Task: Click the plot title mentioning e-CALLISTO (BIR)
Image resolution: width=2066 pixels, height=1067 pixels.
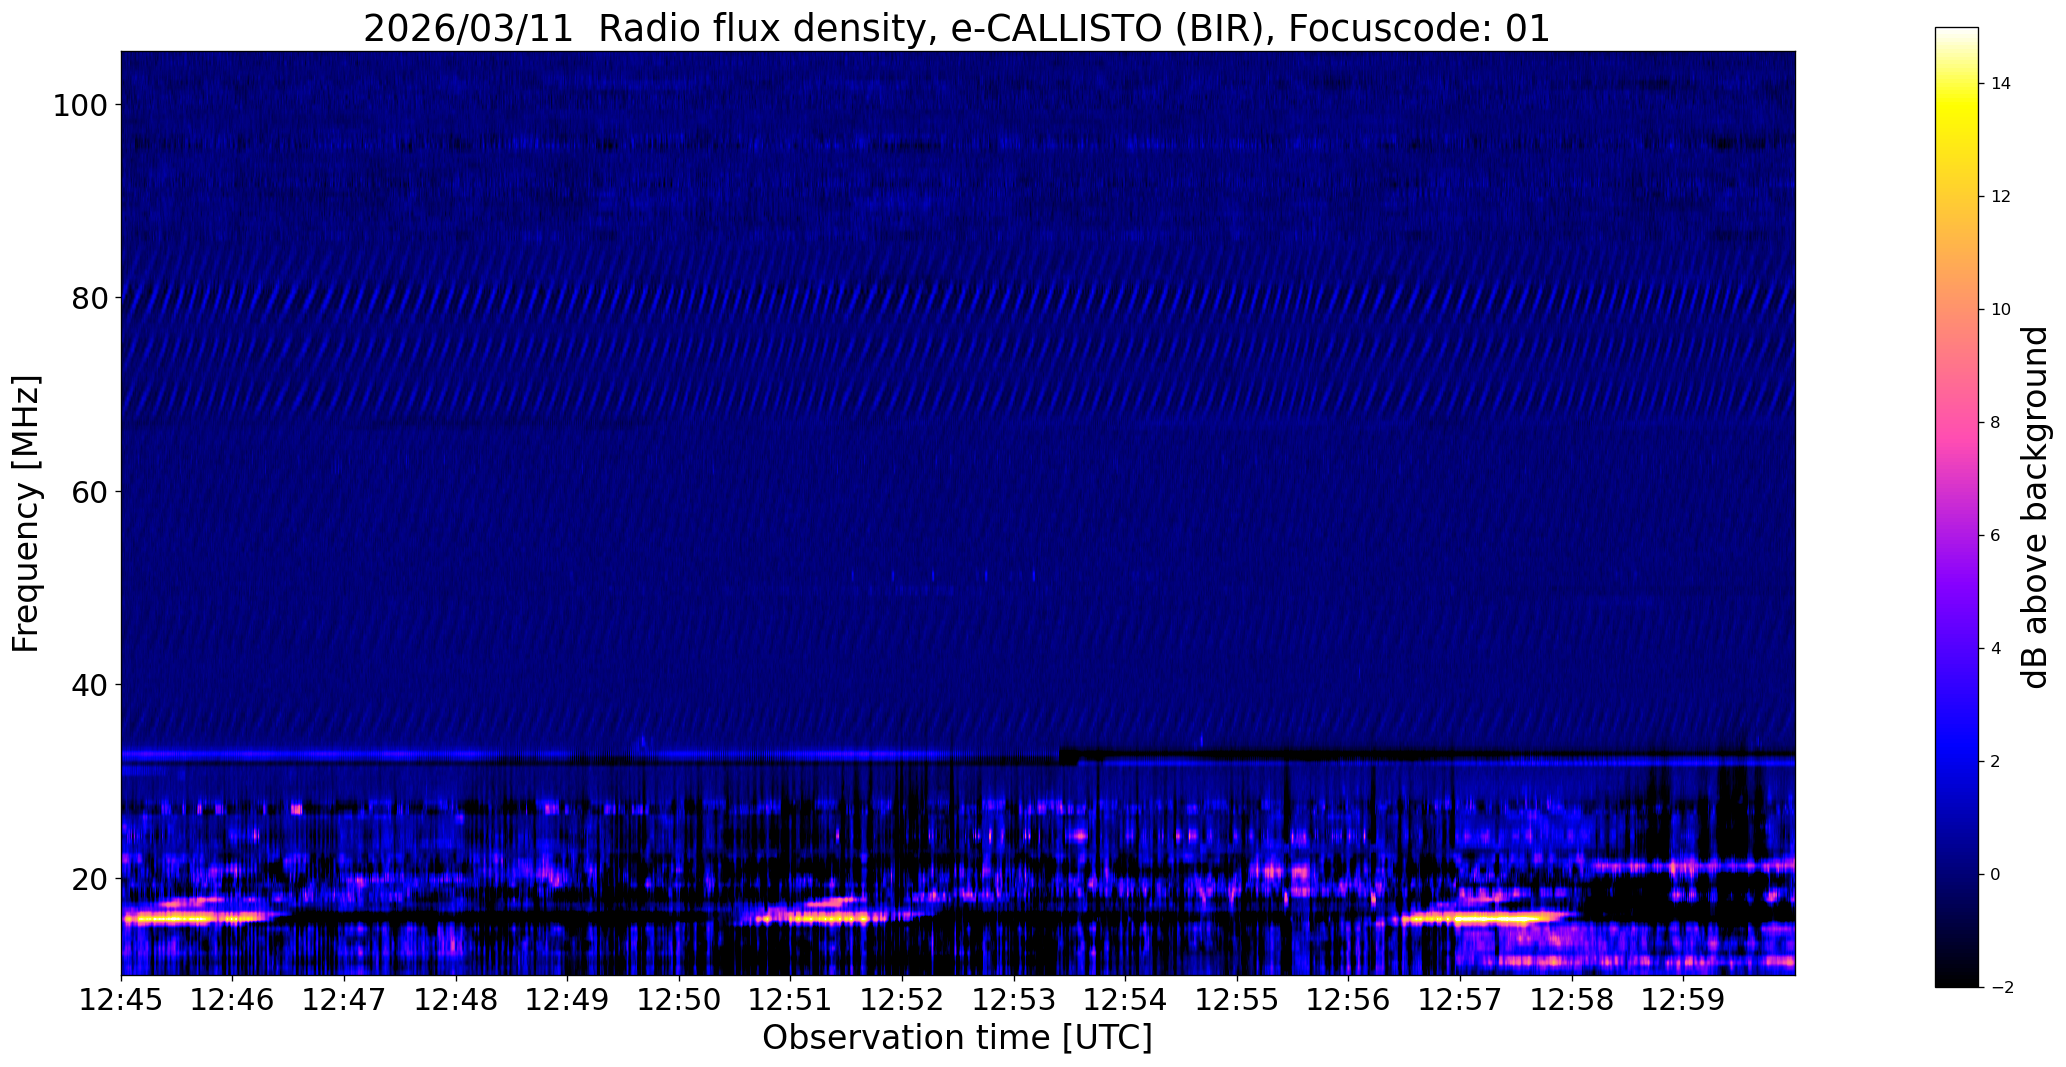Action: point(956,28)
